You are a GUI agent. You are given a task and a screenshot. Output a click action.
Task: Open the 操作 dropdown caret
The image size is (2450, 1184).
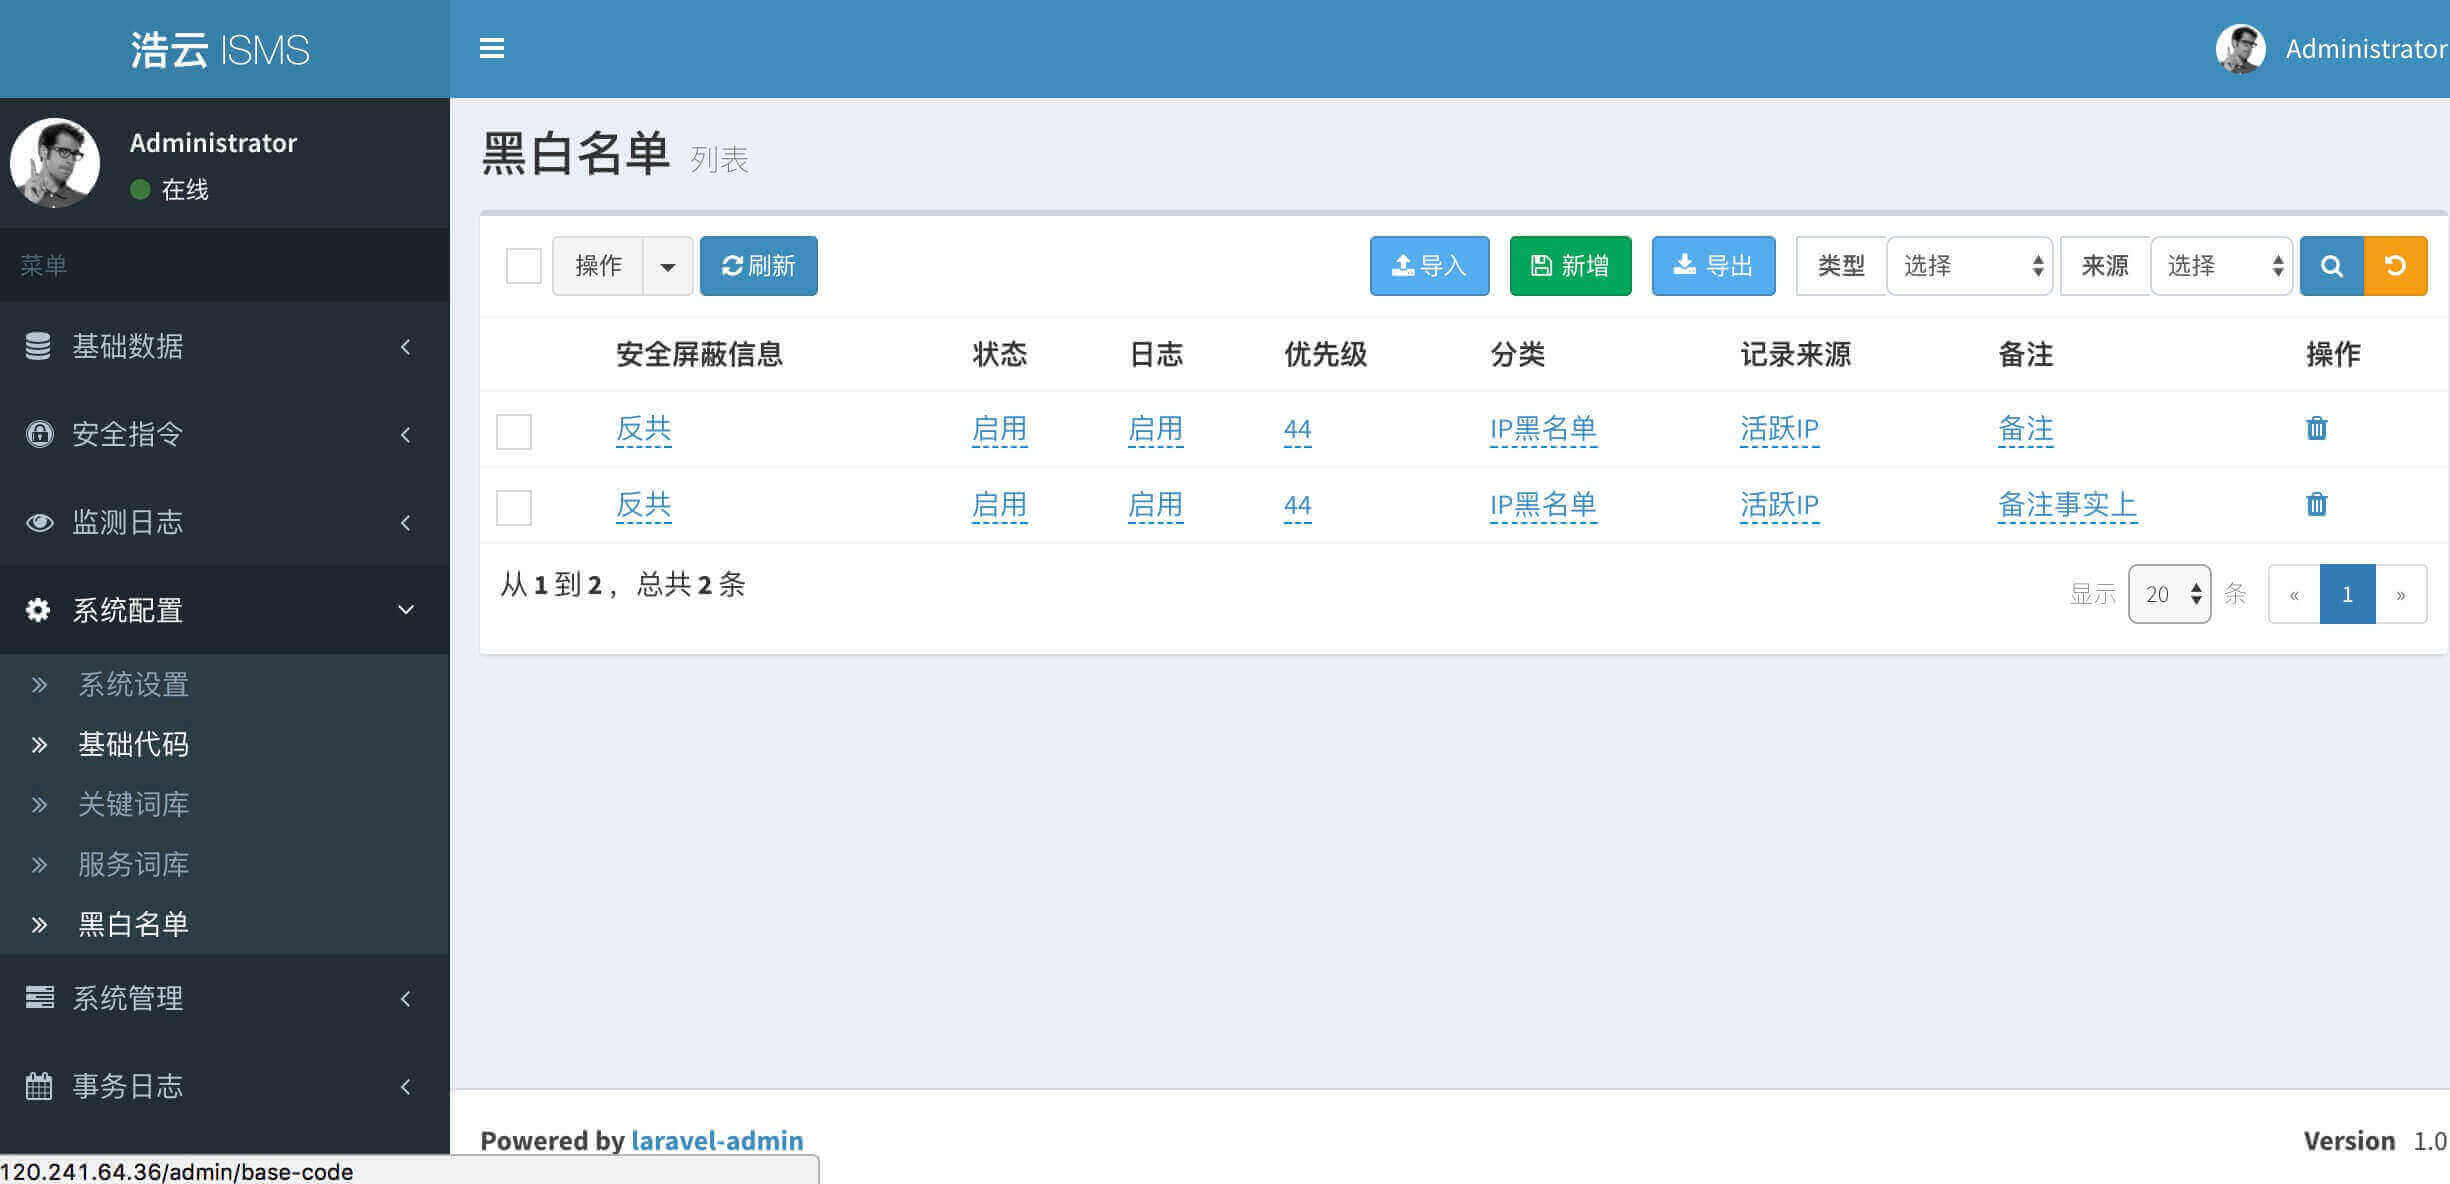point(667,266)
